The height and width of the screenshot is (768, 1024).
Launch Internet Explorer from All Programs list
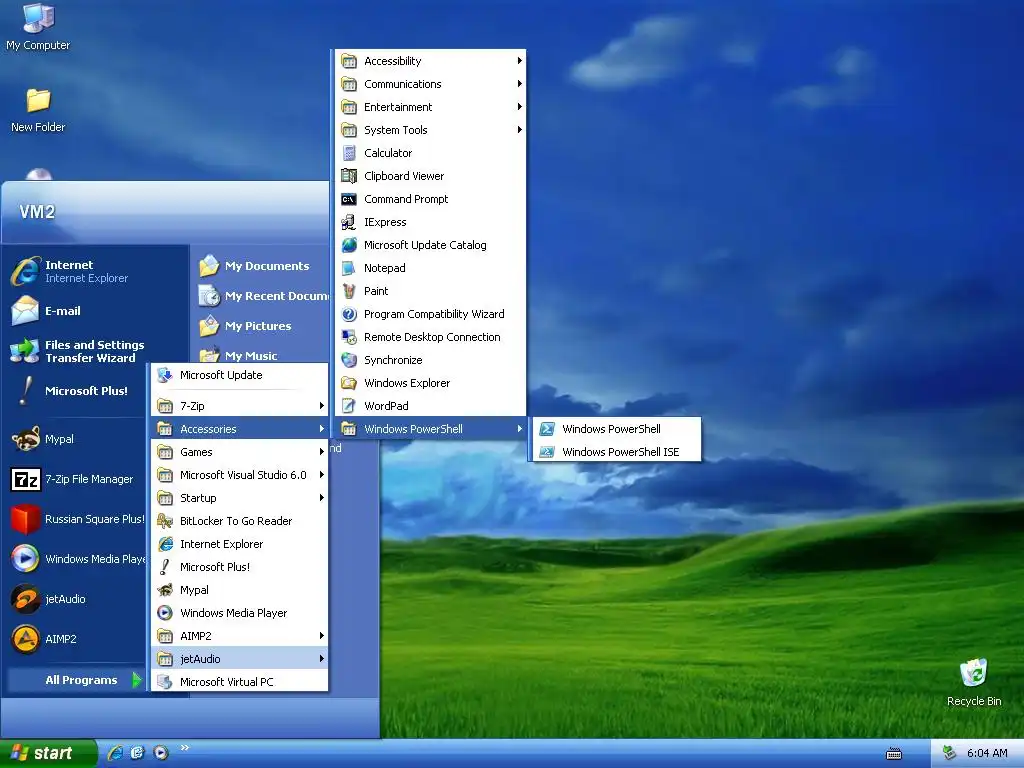[240, 543]
